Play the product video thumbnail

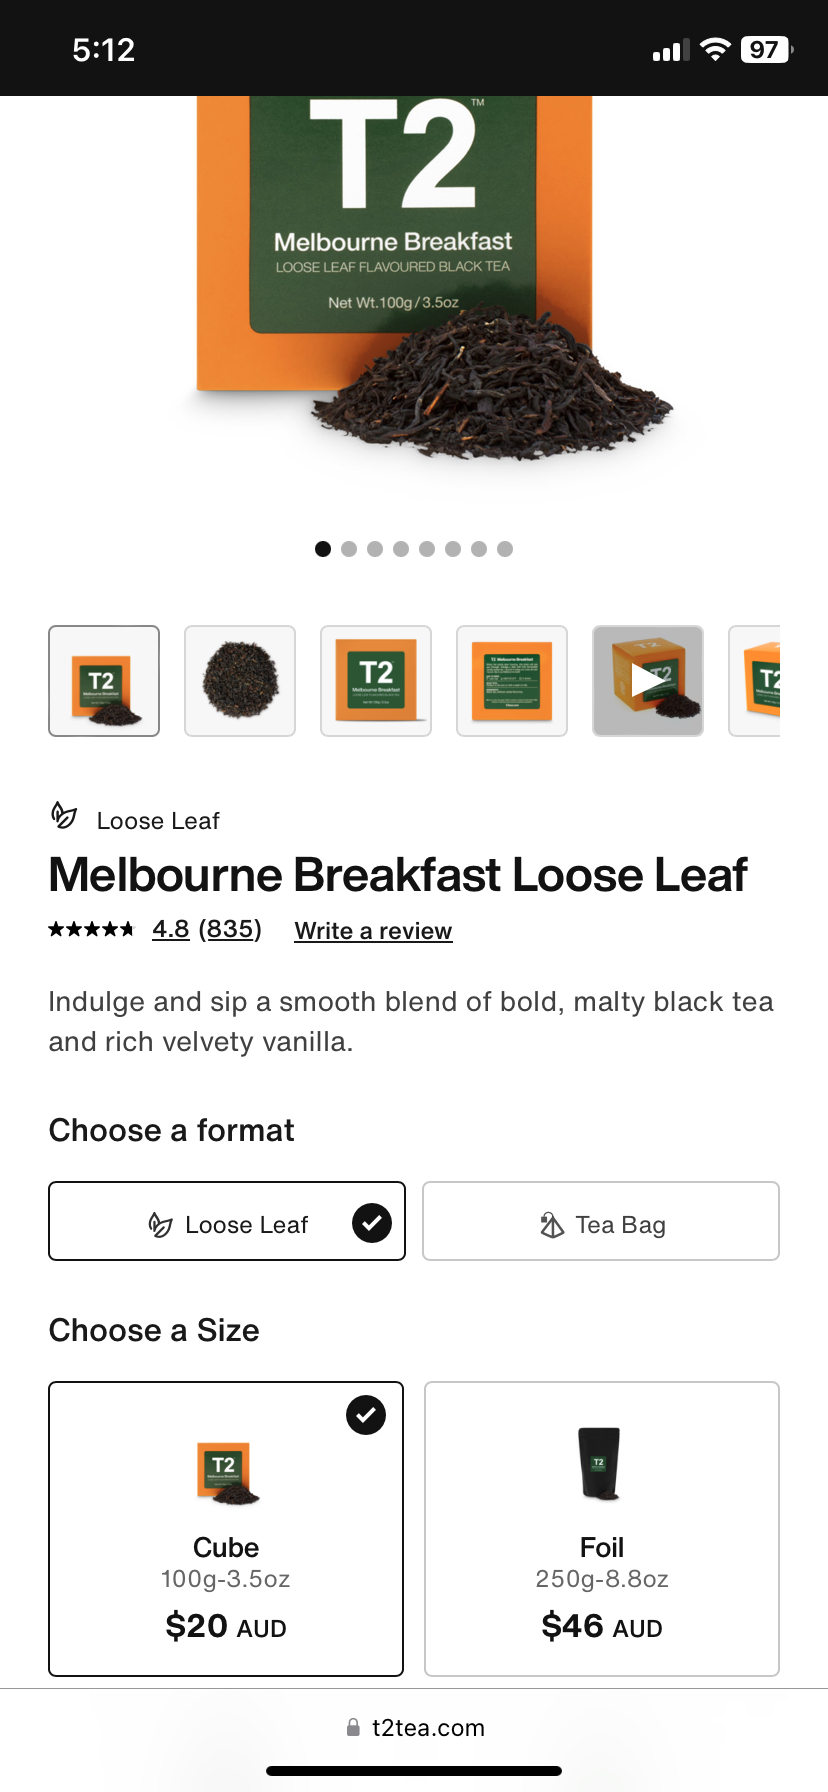click(648, 681)
